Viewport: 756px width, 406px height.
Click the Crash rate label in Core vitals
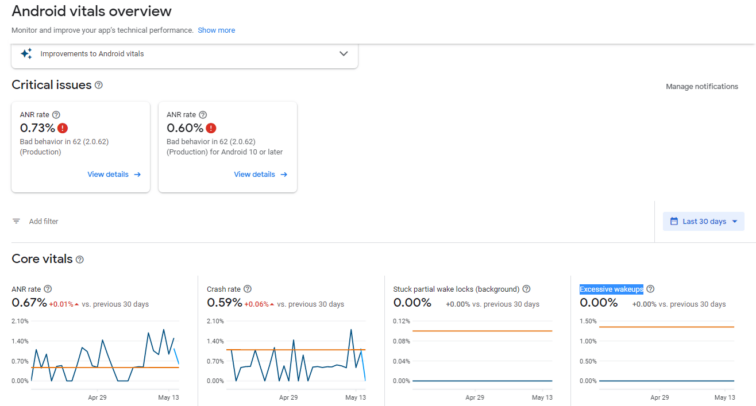point(224,289)
